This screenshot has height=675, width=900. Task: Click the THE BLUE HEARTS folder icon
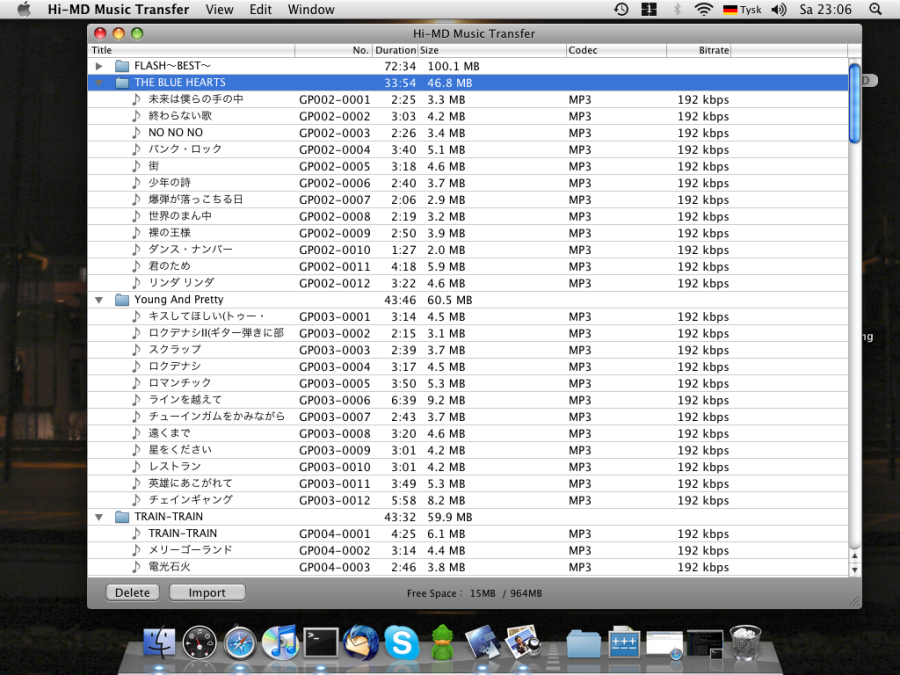click(x=122, y=83)
